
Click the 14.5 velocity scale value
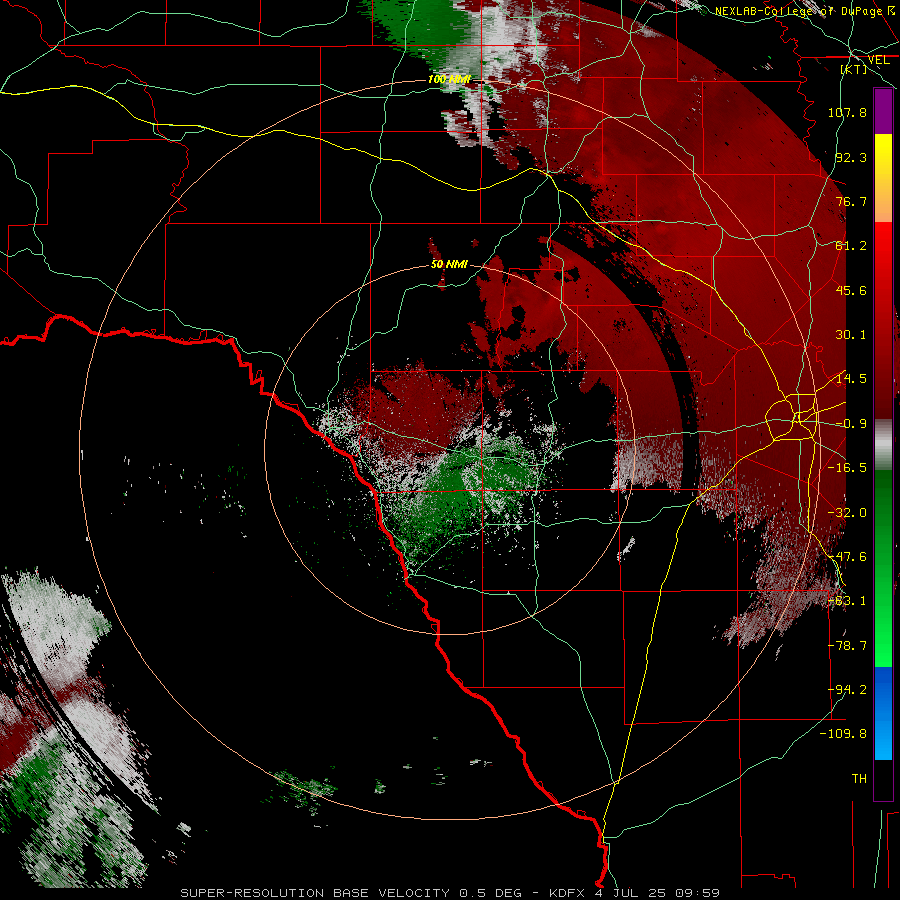[x=851, y=379]
